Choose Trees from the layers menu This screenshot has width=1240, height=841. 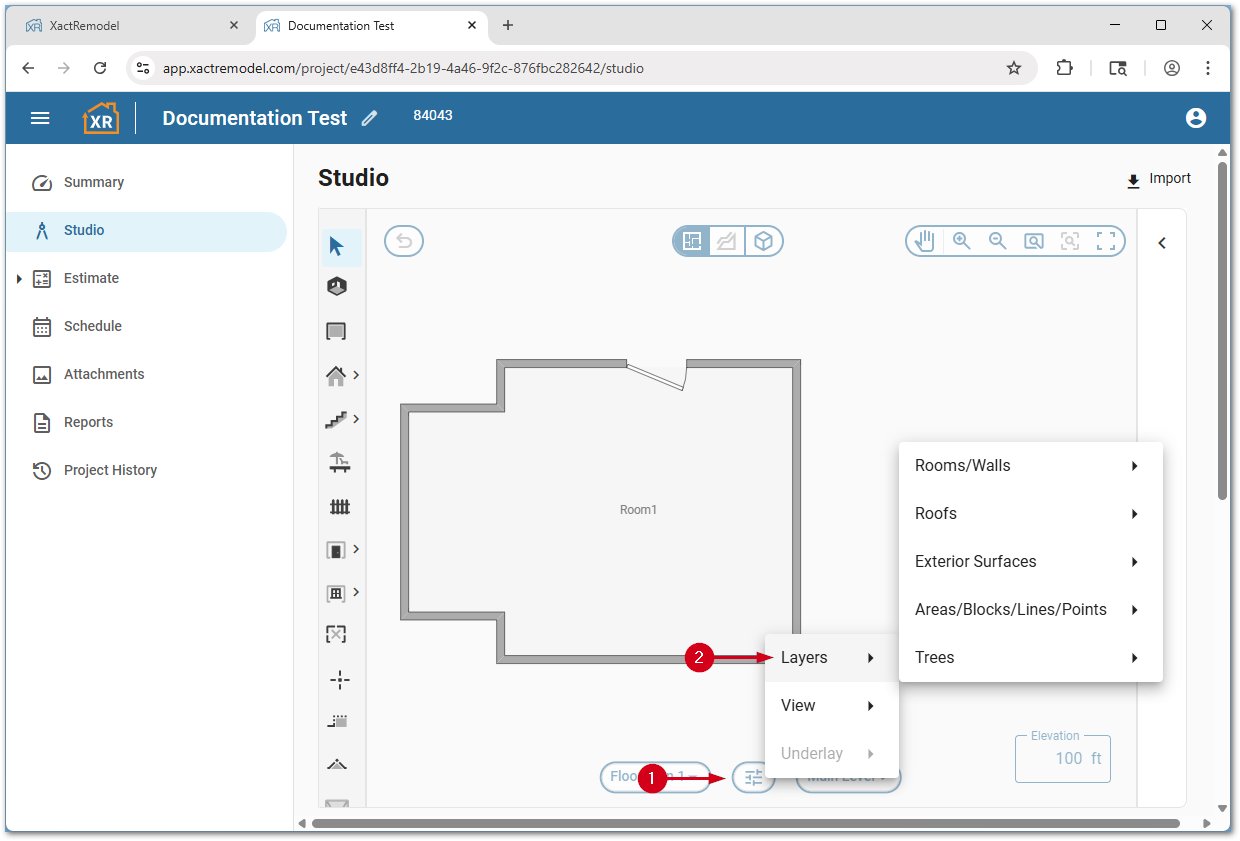pos(1030,658)
